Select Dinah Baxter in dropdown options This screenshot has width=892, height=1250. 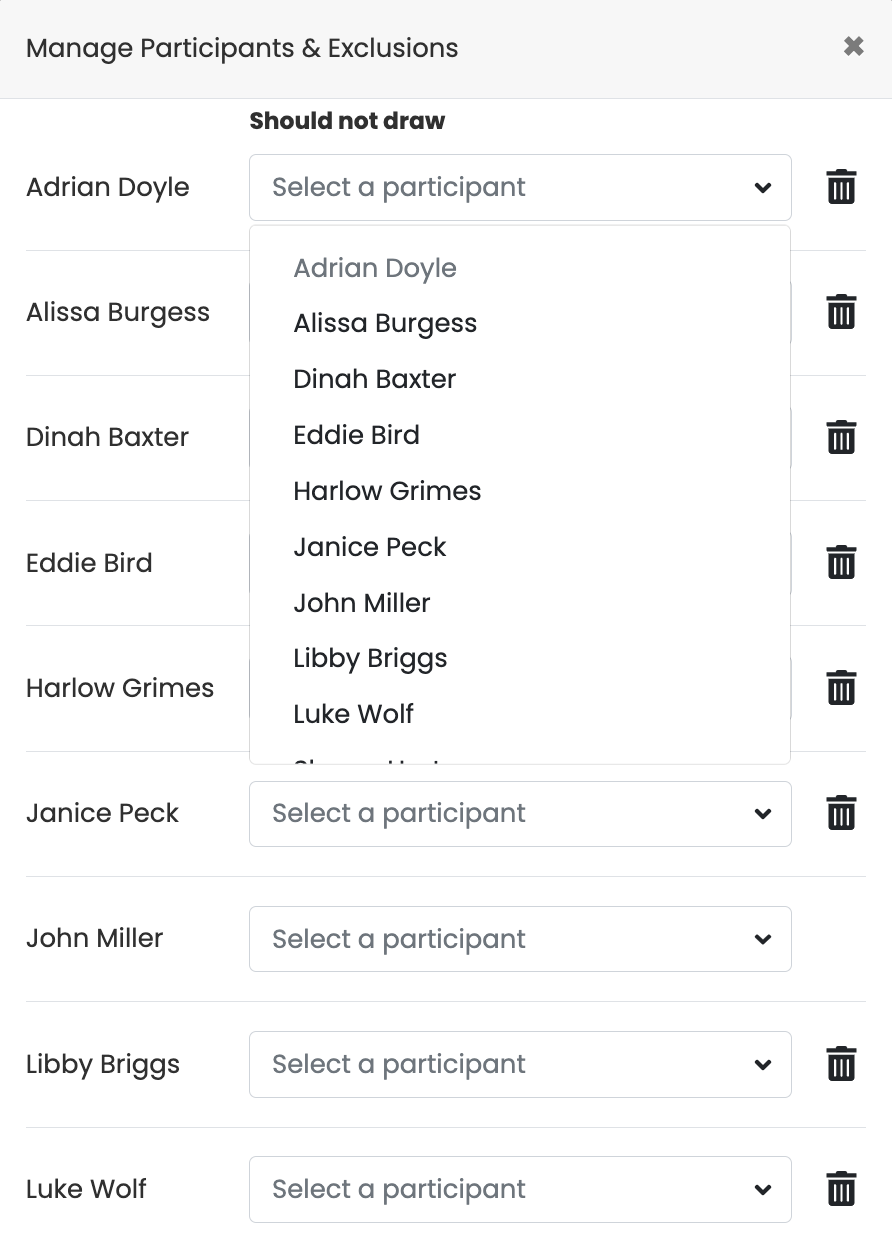[374, 379]
